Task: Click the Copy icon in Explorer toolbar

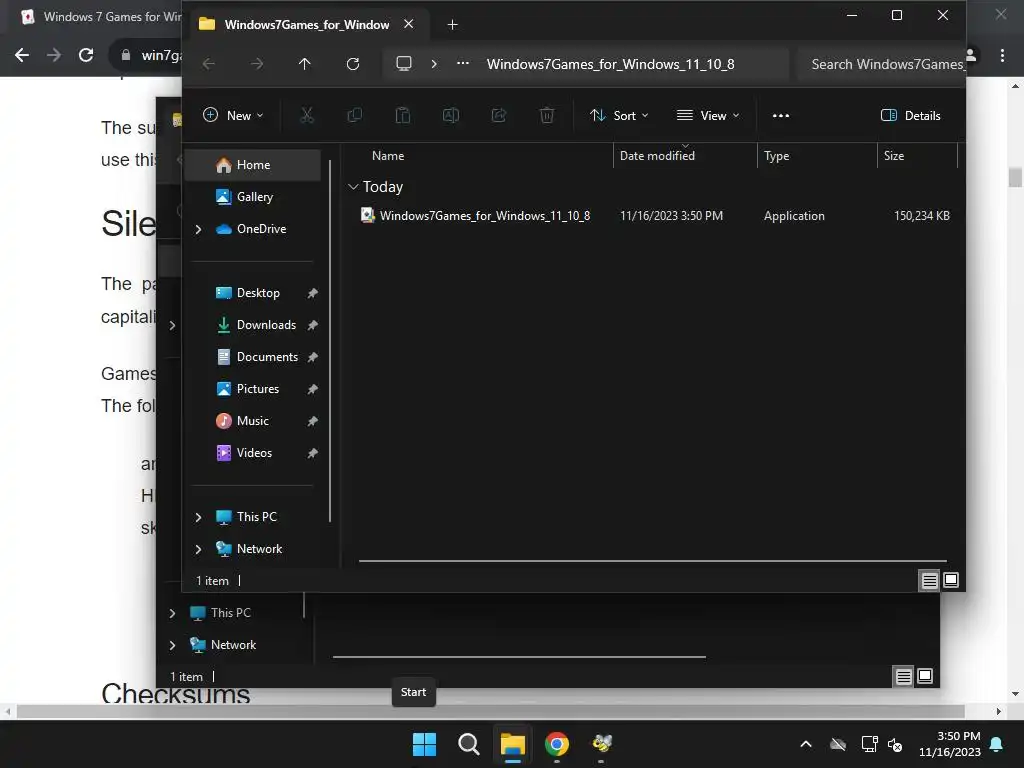Action: [355, 116]
